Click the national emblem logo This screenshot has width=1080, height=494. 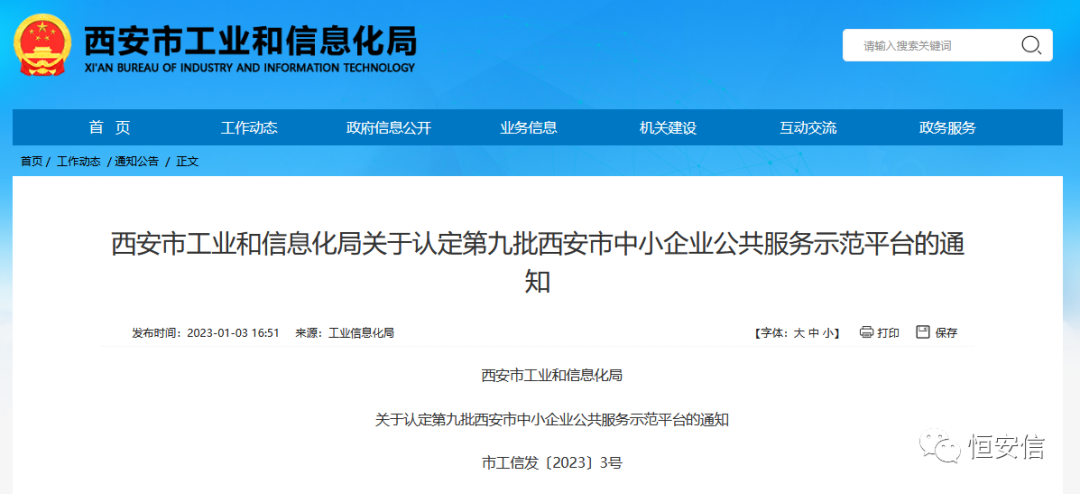42,45
